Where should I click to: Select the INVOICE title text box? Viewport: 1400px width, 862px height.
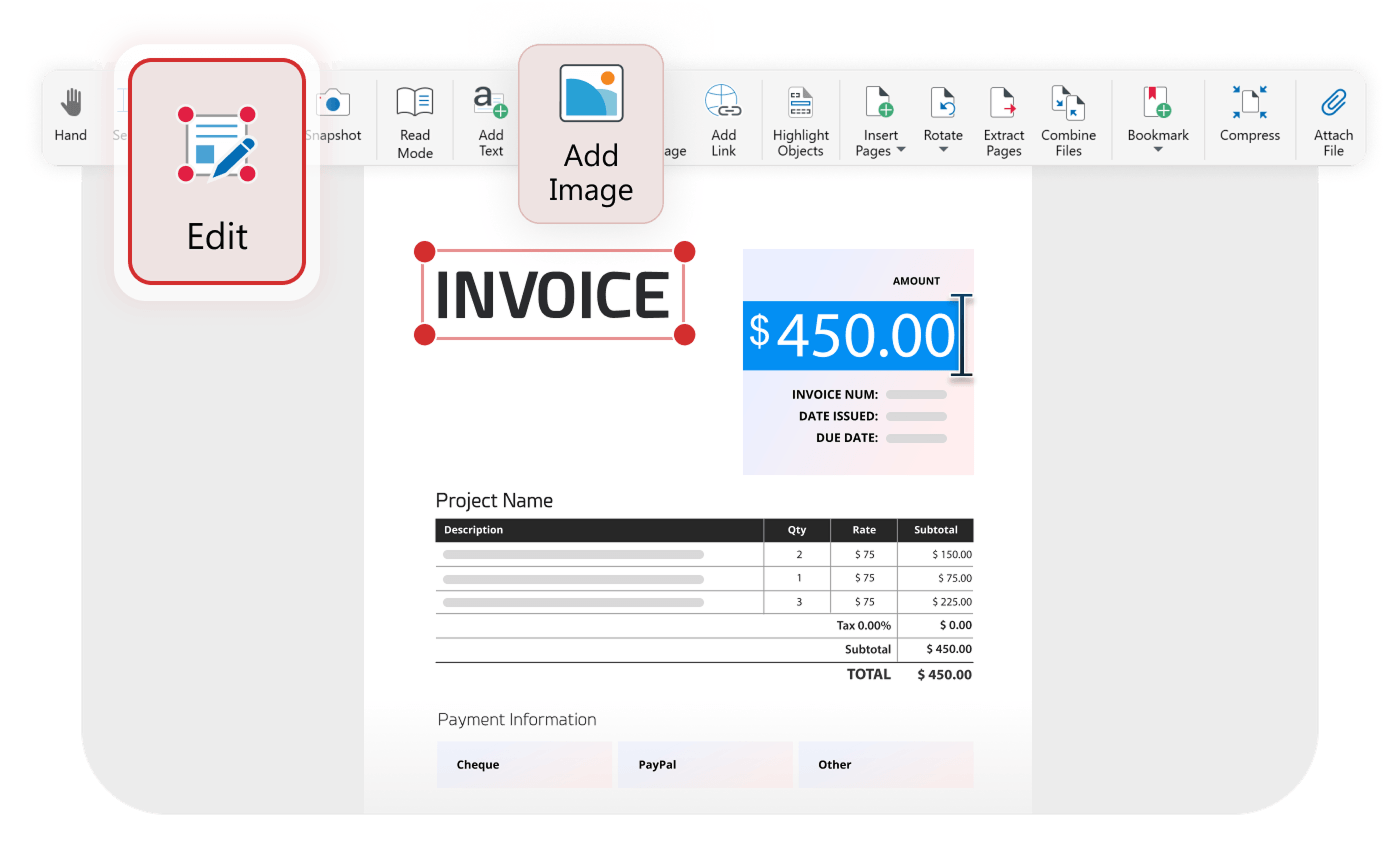coord(553,295)
